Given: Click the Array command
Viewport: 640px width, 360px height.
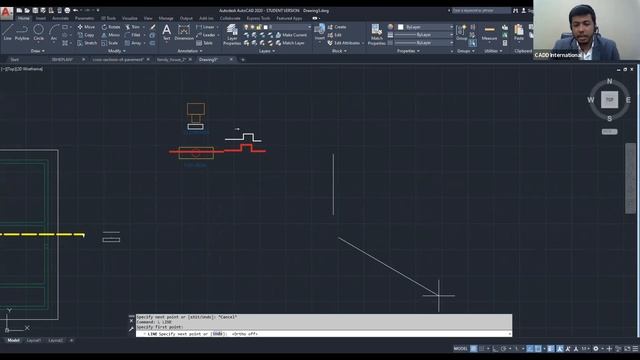Looking at the screenshot, I should point(133,43).
